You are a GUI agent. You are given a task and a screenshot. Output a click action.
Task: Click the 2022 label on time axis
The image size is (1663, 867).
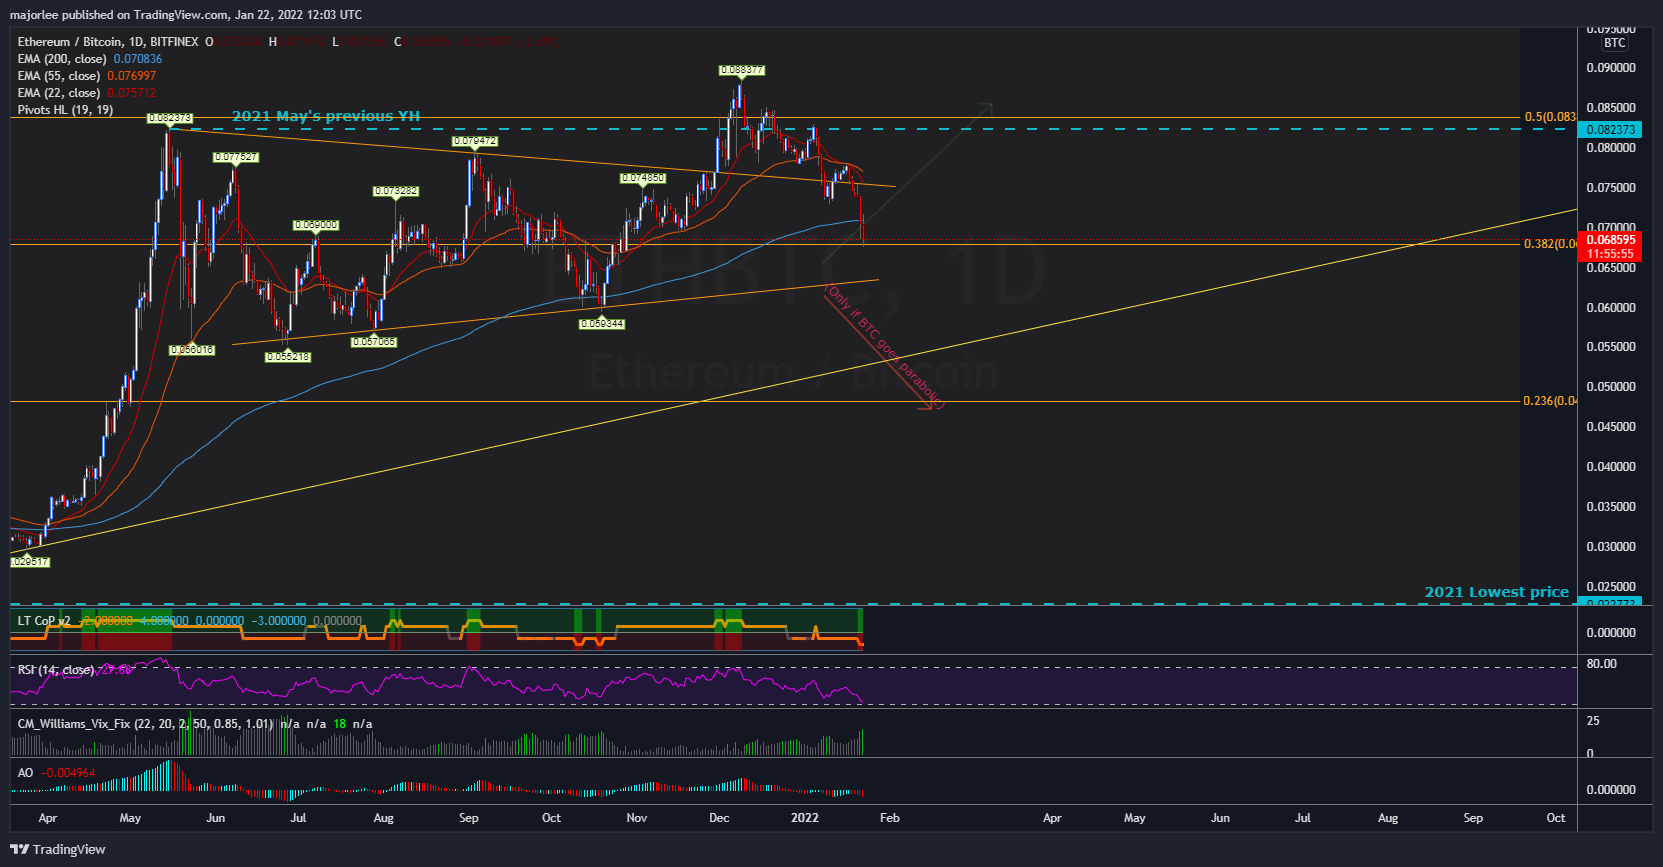coord(805,818)
